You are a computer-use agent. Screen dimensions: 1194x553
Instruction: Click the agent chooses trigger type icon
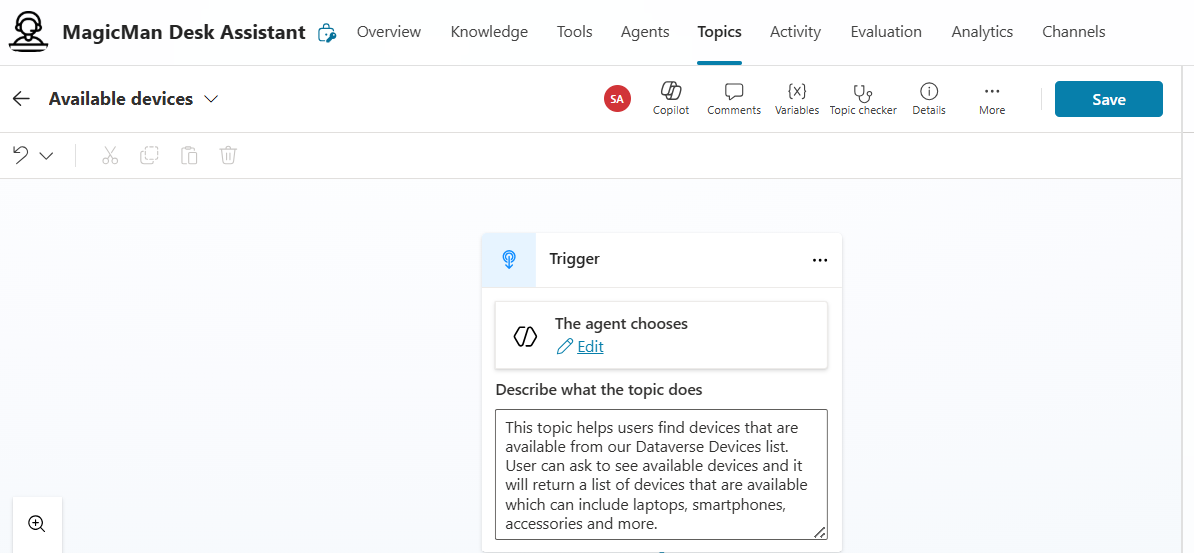[x=525, y=335]
